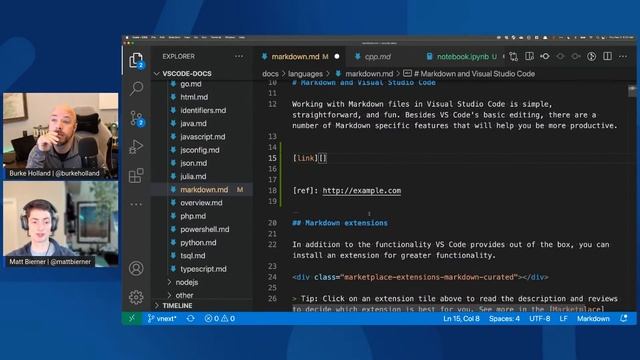The image size is (640, 360).
Task: Click the remote window indicator in status bar
Action: pyautogui.click(x=131, y=318)
